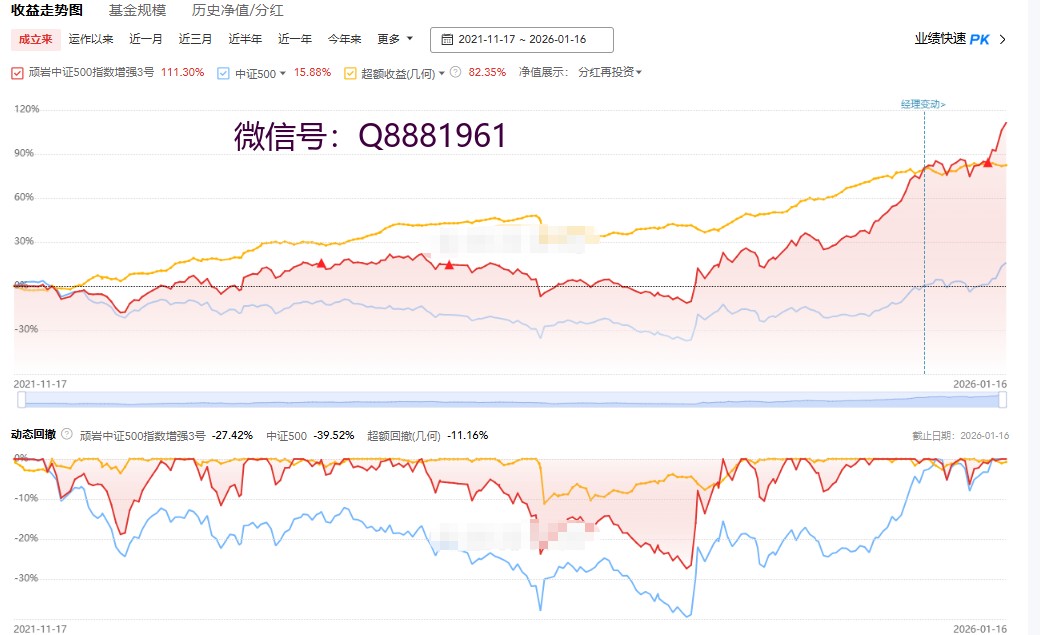Open the 更多 time range dropdown
Viewport: 1040px width, 635px height.
[x=395, y=40]
